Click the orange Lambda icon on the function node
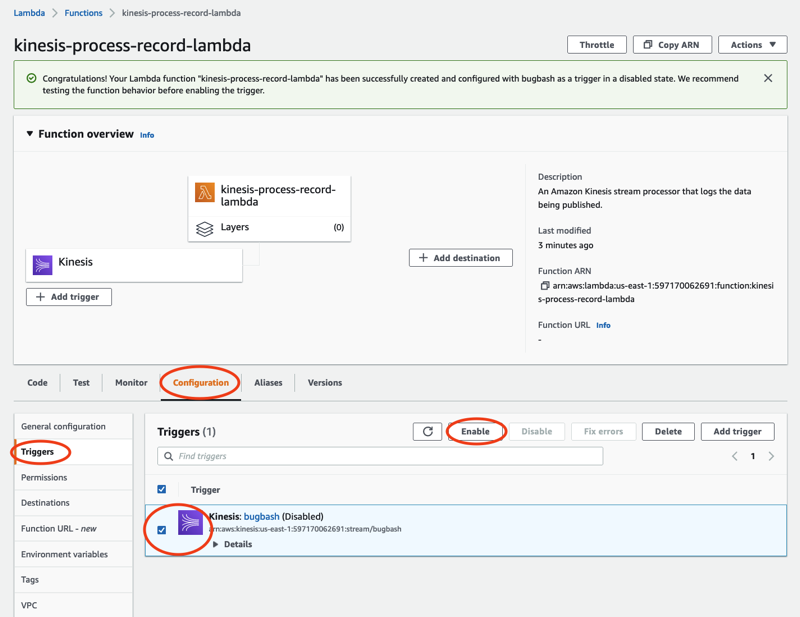This screenshot has width=800, height=617. click(x=206, y=191)
